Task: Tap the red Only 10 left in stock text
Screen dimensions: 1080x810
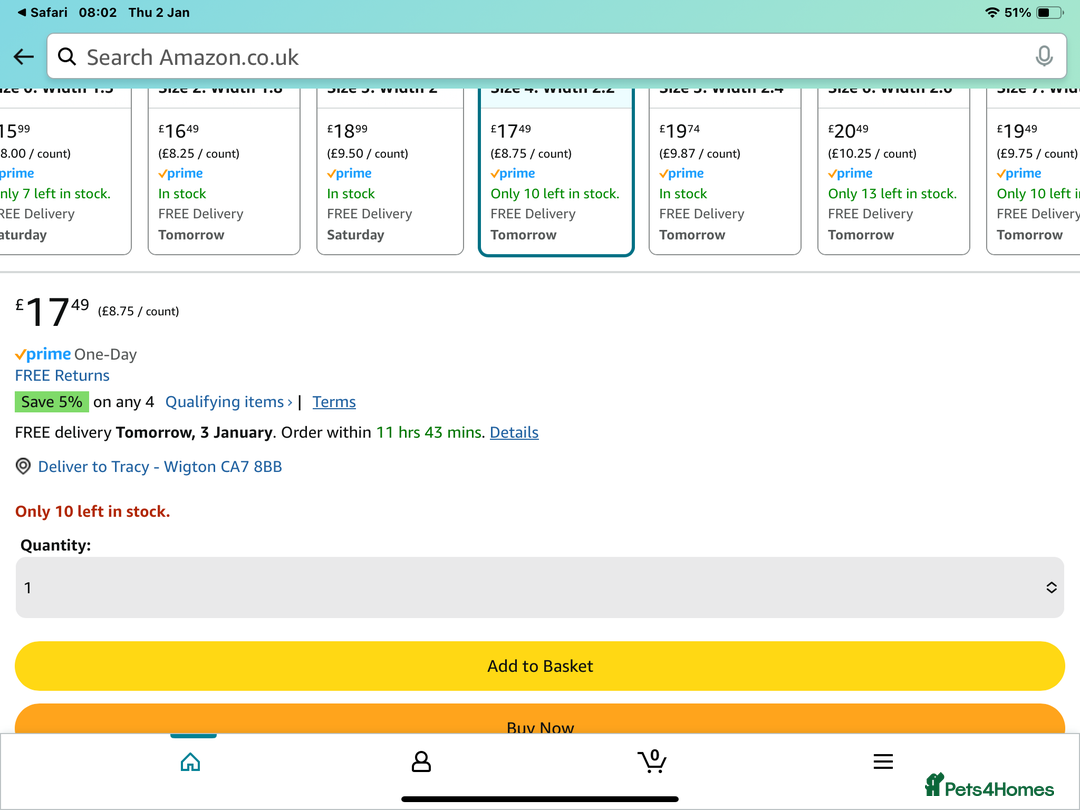Action: point(92,511)
